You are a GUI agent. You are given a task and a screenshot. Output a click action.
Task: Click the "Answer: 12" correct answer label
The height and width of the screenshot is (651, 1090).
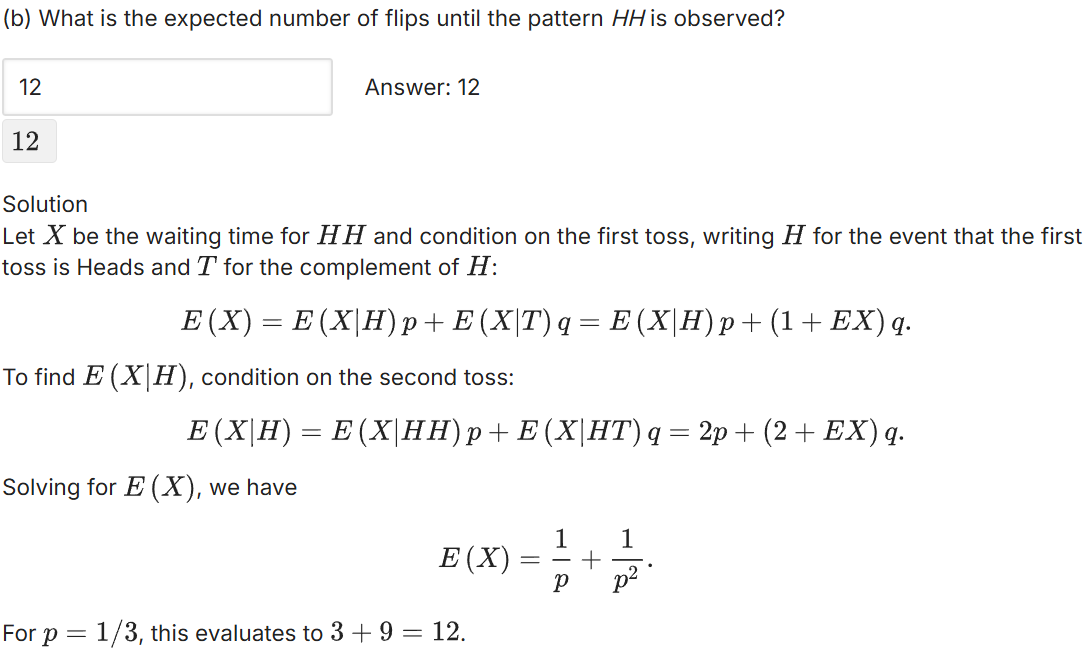click(422, 88)
